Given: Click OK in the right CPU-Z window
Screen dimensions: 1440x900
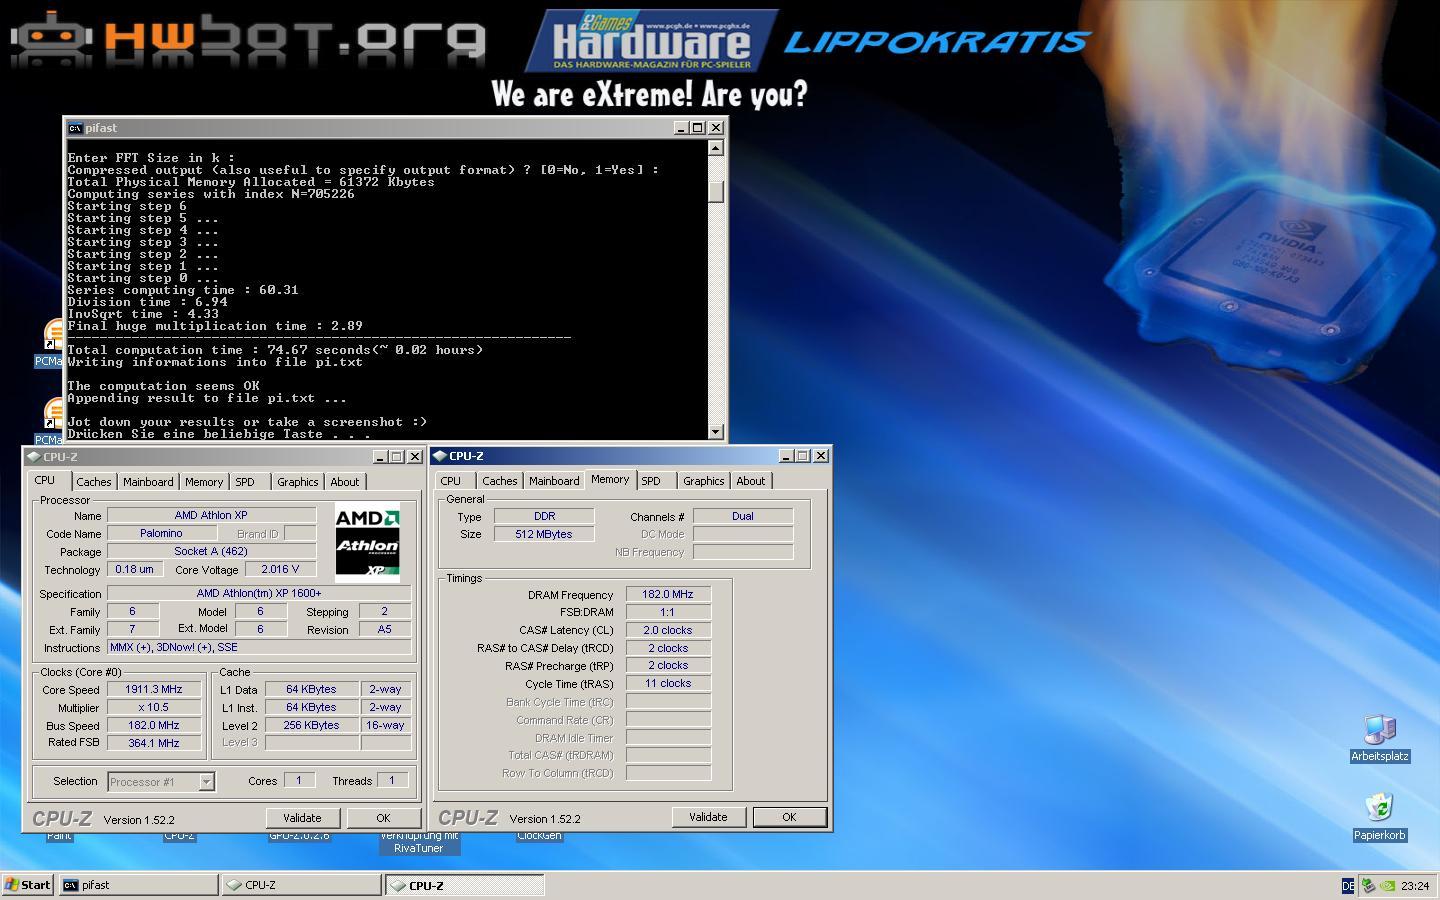Looking at the screenshot, I should click(789, 817).
